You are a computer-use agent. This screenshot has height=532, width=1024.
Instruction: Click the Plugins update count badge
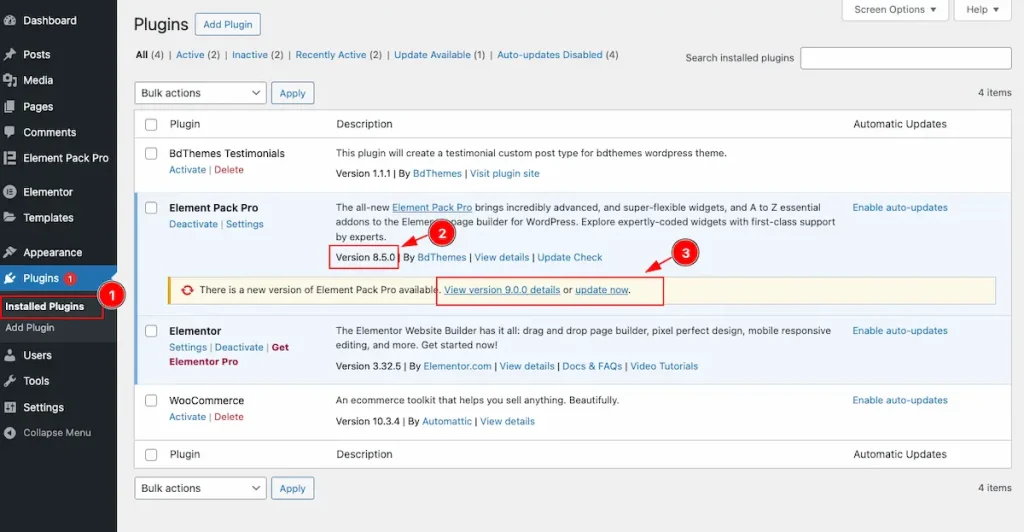point(70,279)
